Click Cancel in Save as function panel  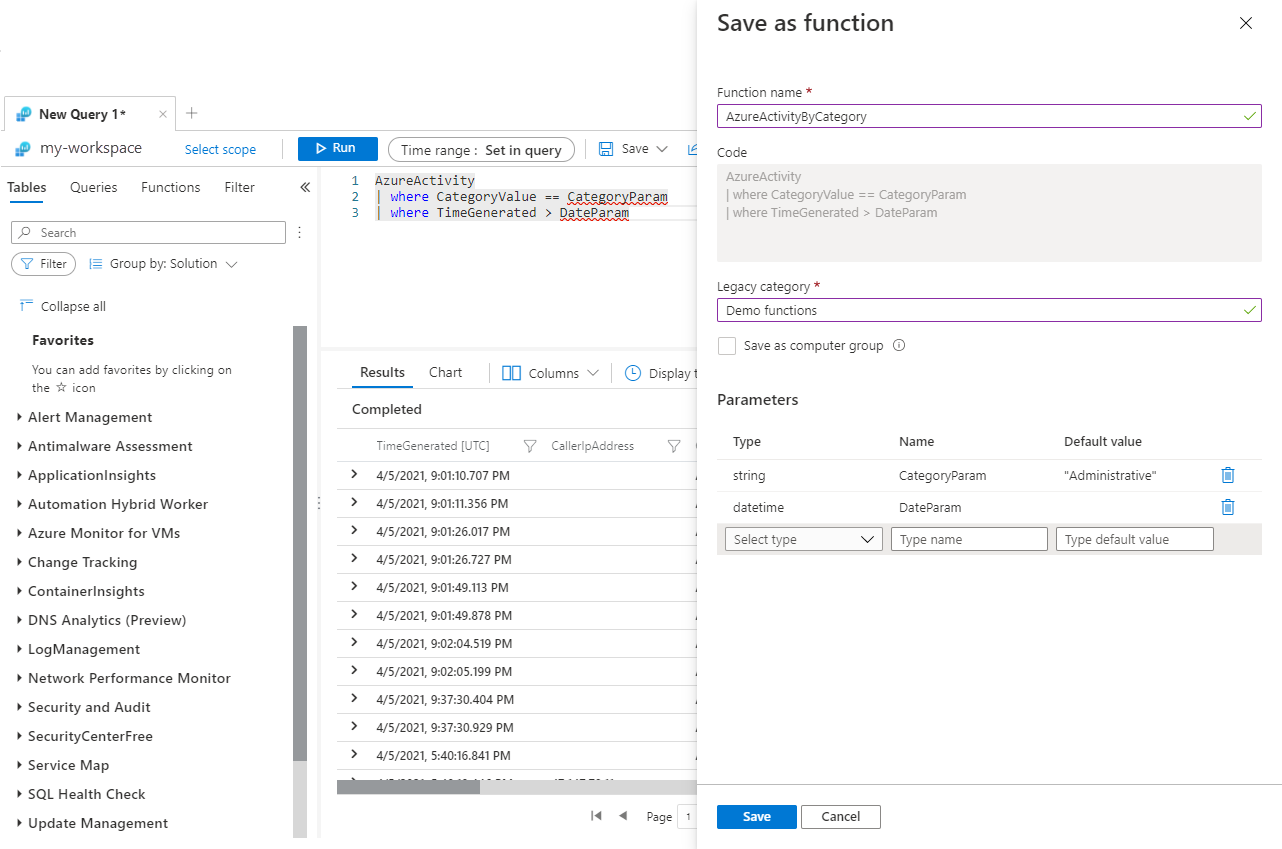[840, 816]
